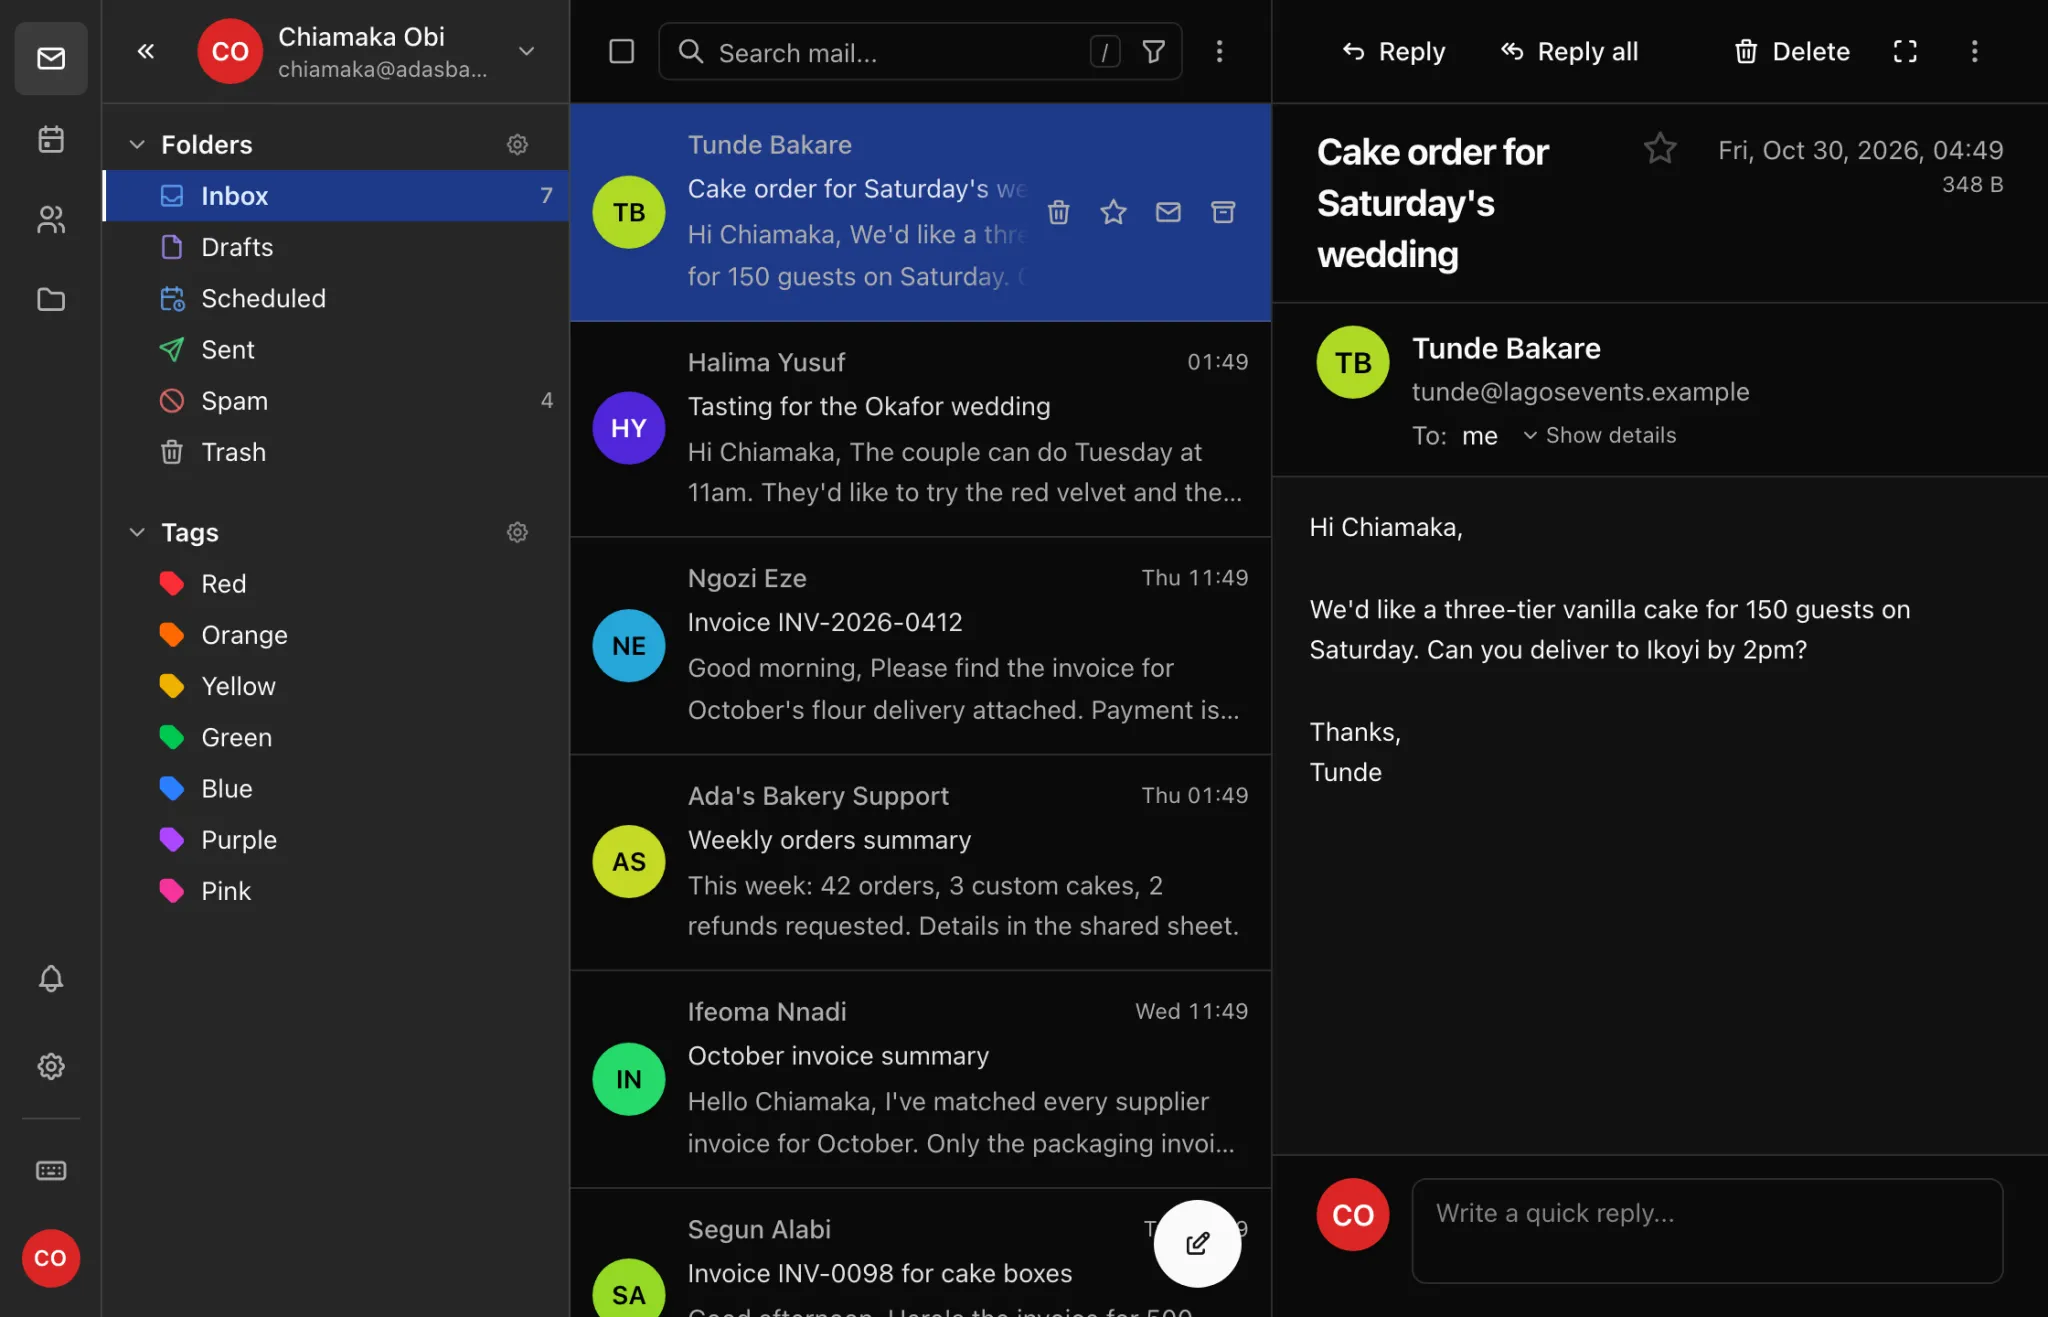Viewport: 2048px width, 1317px height.
Task: Open the search filter funnel icon
Action: (x=1153, y=52)
